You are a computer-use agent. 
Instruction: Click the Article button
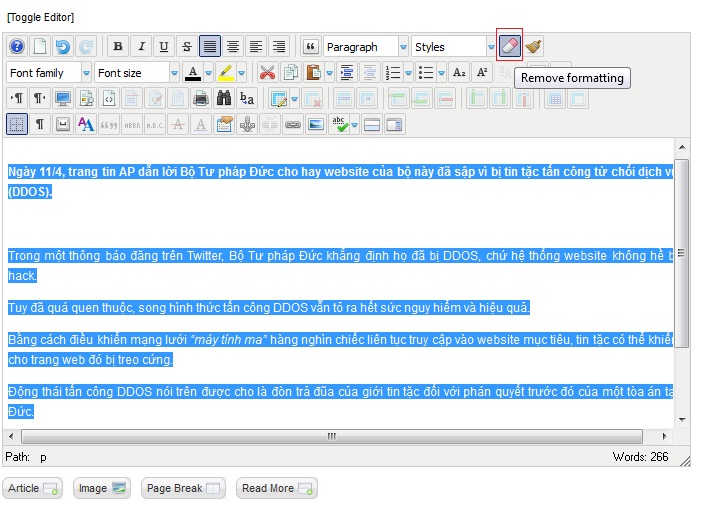click(x=33, y=488)
